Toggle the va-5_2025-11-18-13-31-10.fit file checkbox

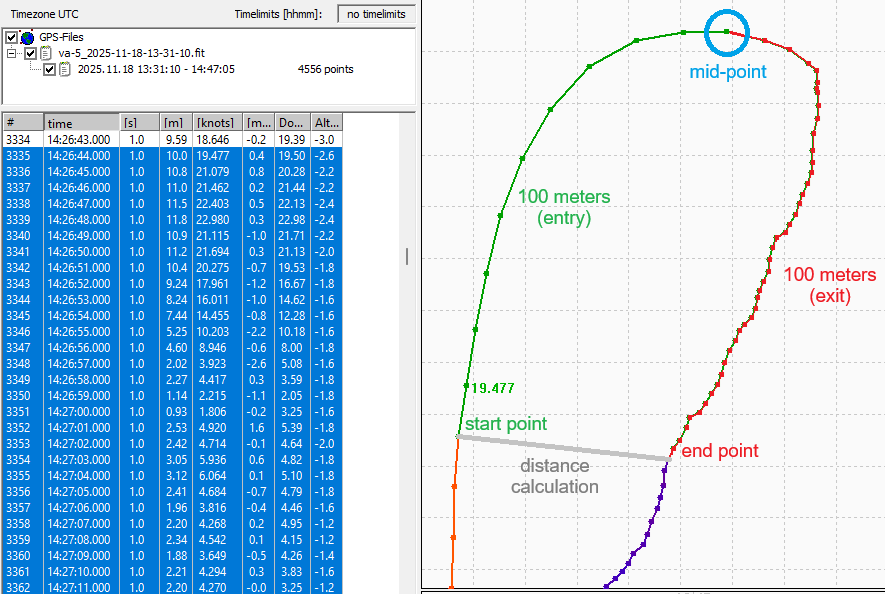pyautogui.click(x=31, y=53)
